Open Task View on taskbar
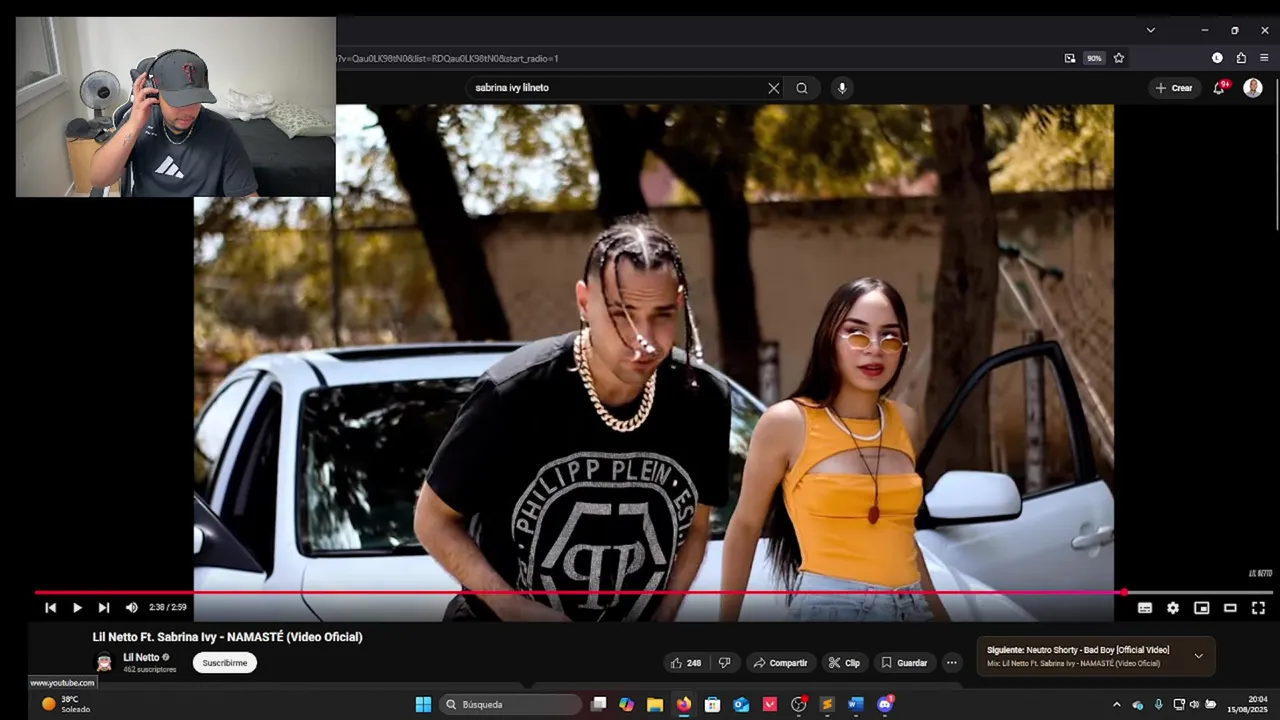Image resolution: width=1280 pixels, height=720 pixels. pos(599,704)
